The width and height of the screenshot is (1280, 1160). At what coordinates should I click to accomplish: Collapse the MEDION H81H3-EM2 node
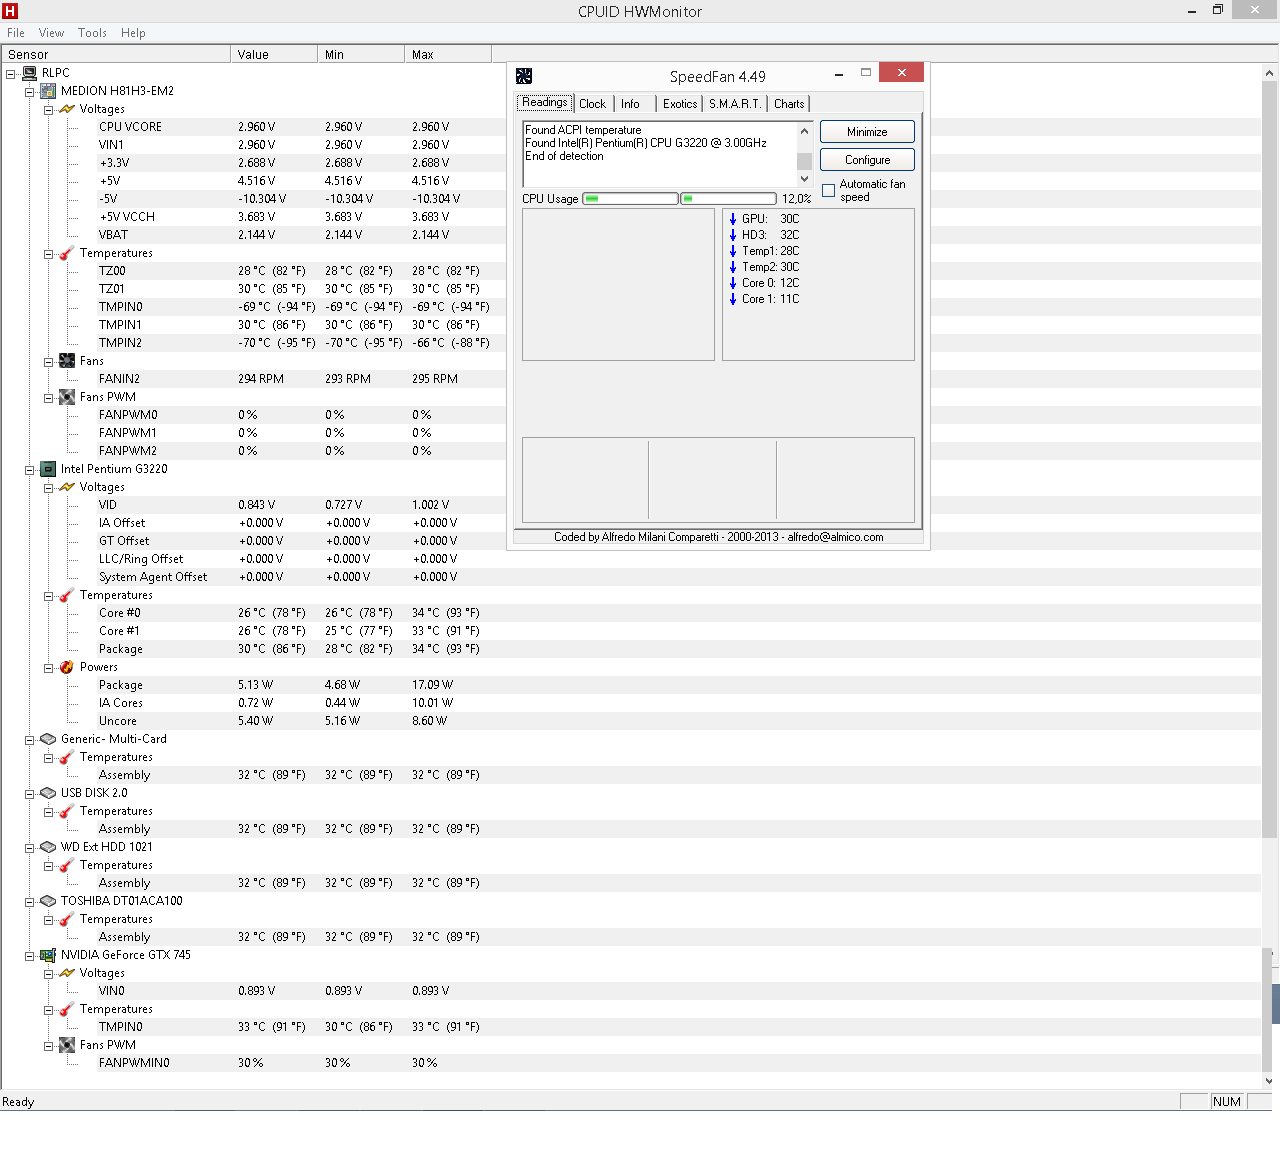click(x=30, y=92)
